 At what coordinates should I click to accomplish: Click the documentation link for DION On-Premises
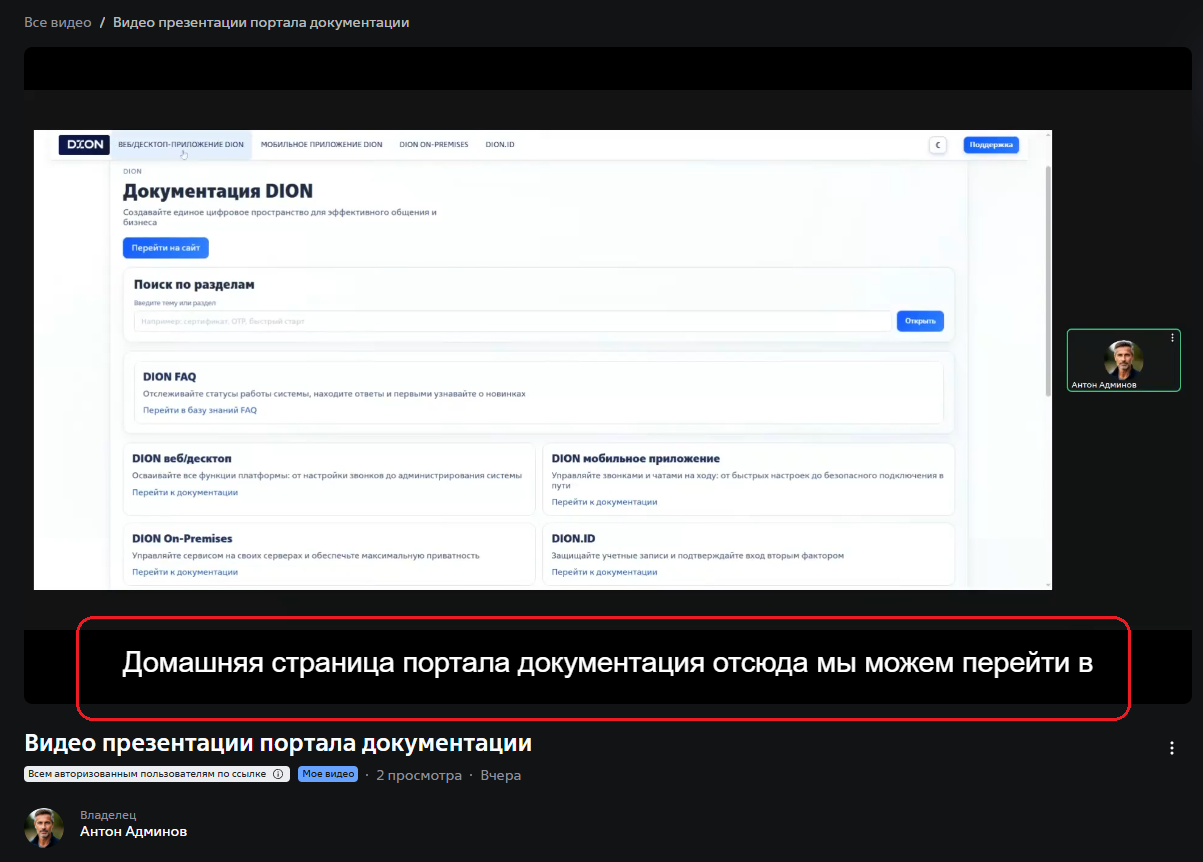pyautogui.click(x=185, y=571)
